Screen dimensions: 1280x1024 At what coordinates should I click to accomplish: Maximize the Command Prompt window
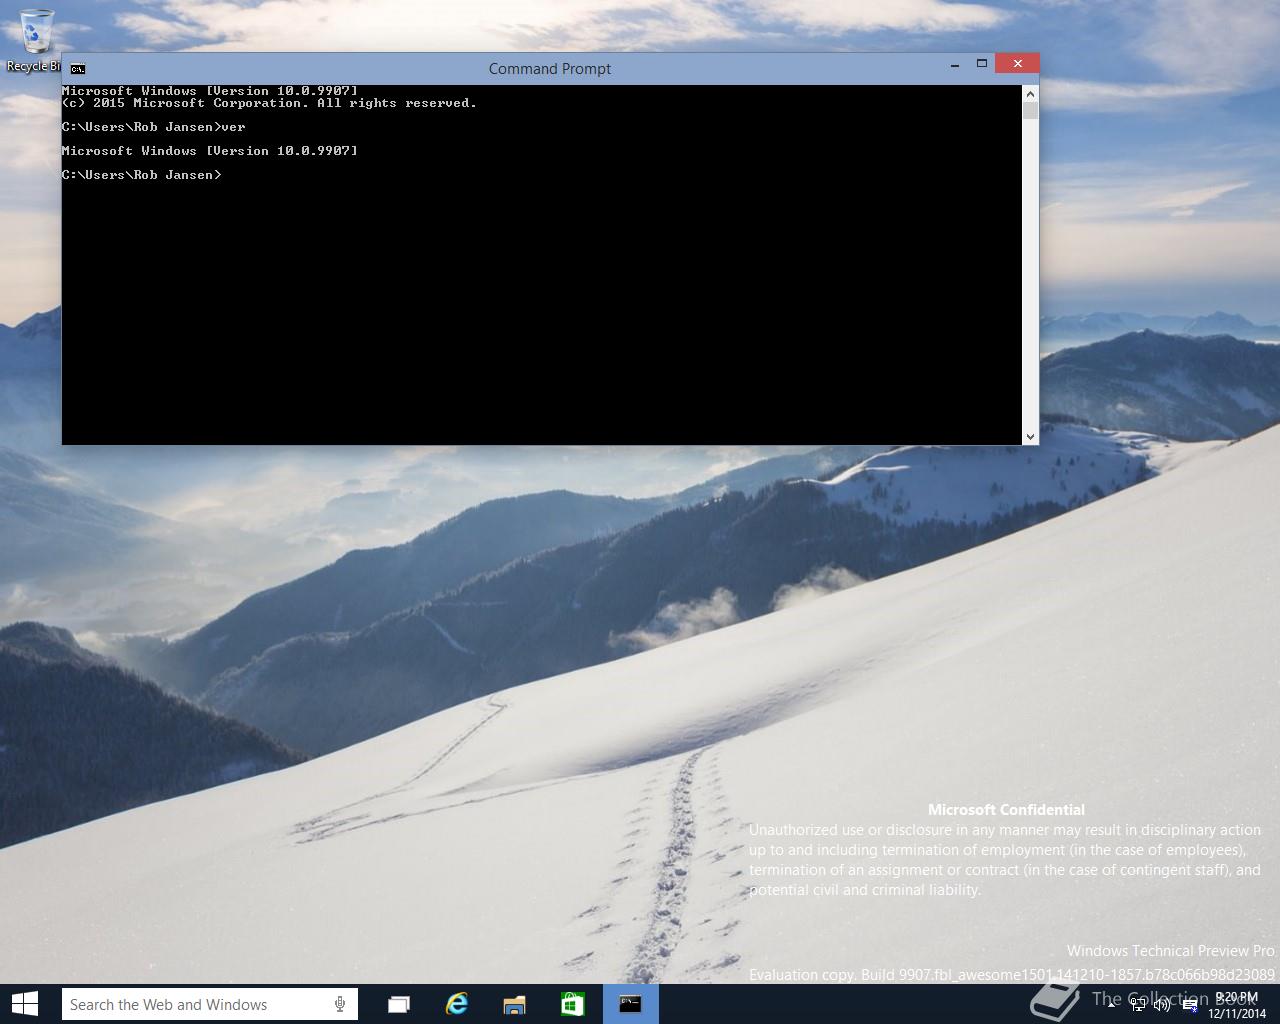click(x=982, y=64)
